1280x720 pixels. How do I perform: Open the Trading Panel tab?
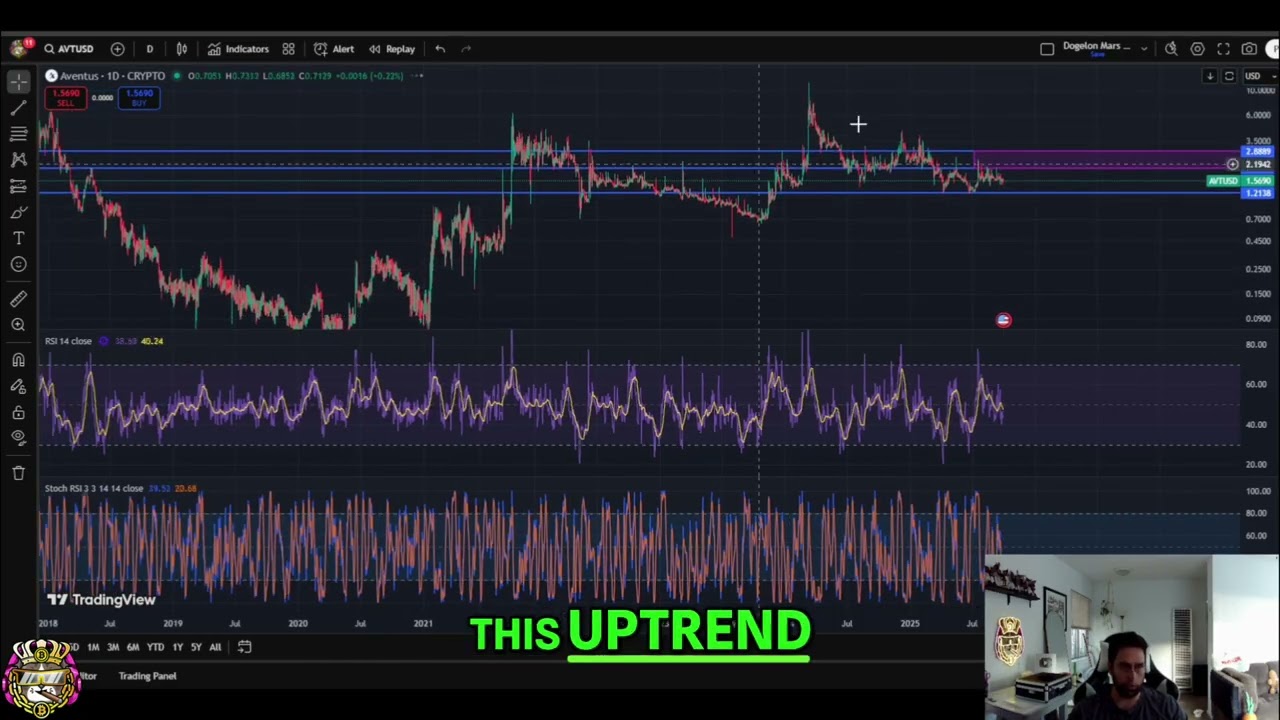(147, 676)
